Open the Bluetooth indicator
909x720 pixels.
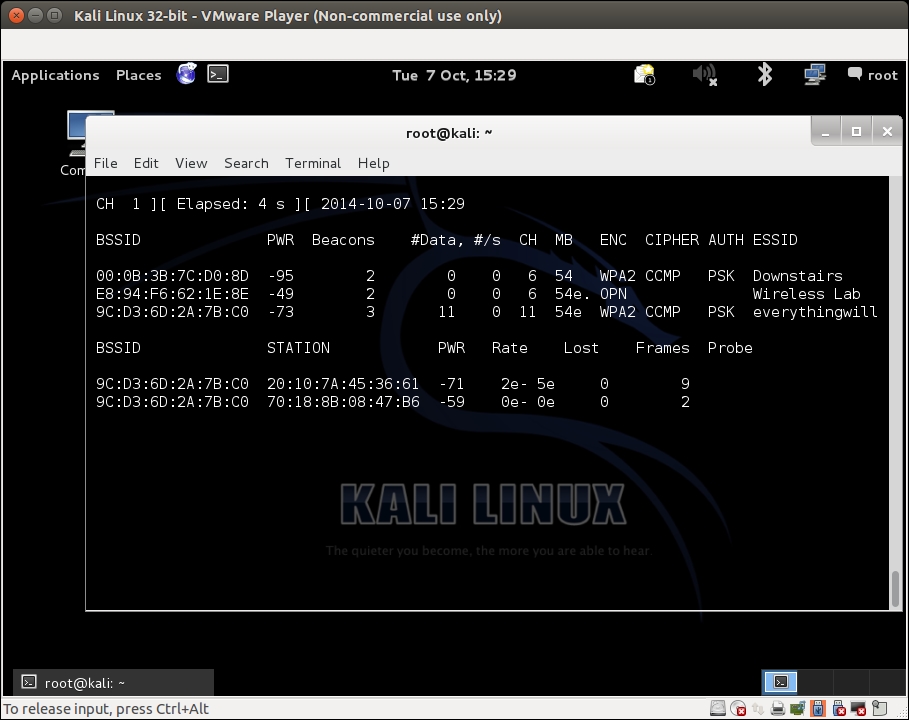(x=765, y=75)
